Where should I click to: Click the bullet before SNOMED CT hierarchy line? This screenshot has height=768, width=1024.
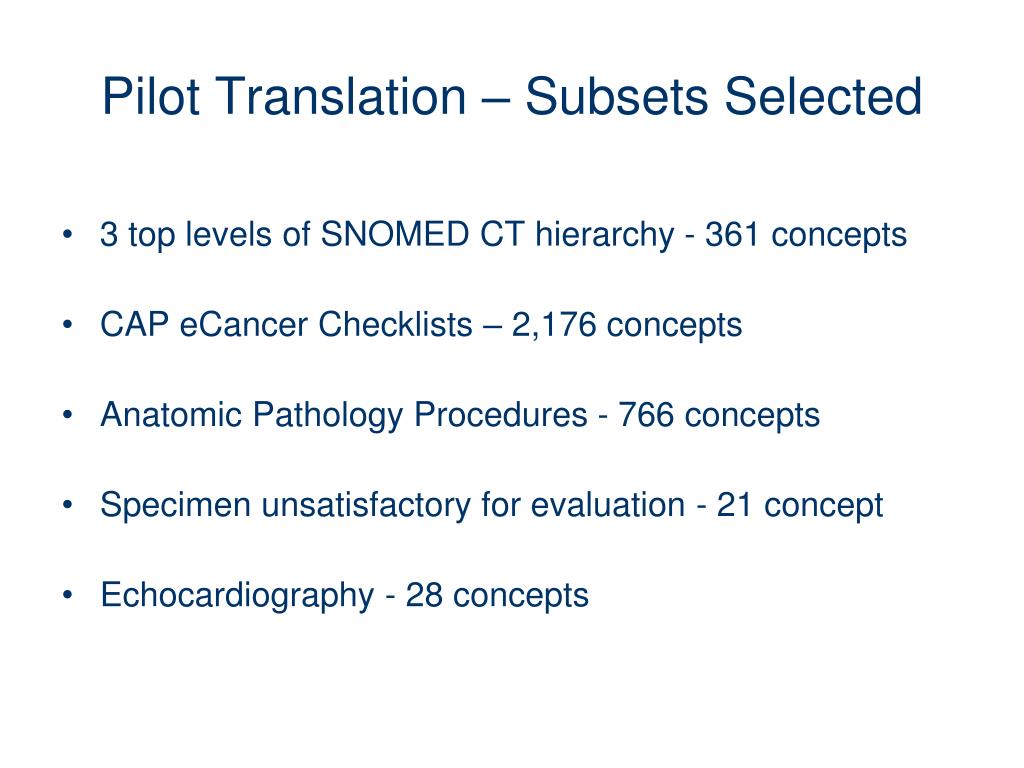pos(67,234)
